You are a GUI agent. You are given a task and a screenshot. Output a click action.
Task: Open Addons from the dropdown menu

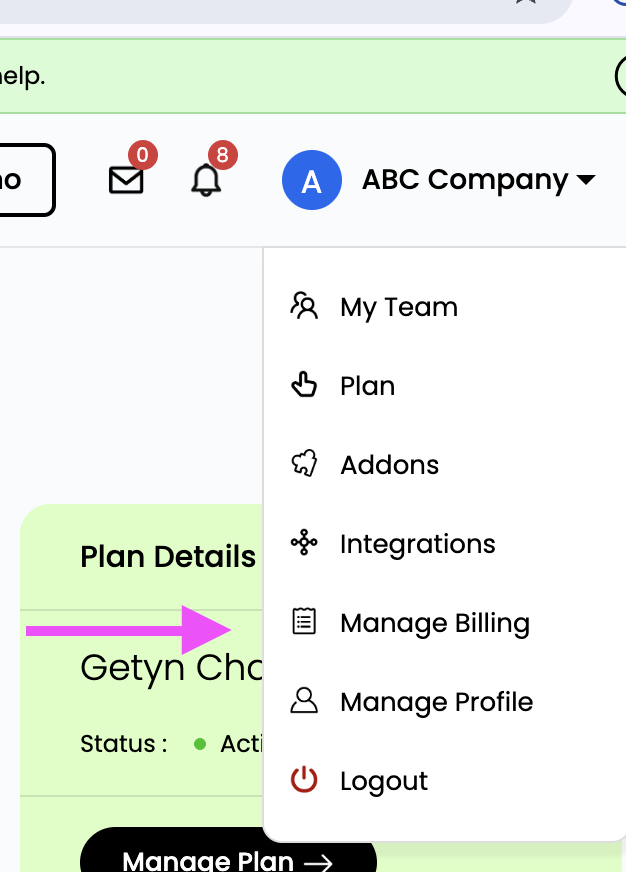pyautogui.click(x=390, y=465)
